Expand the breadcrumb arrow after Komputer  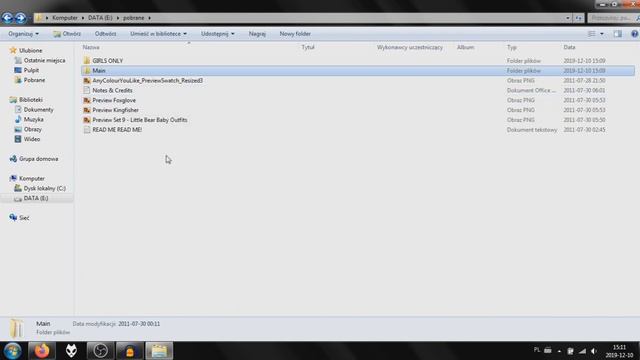(83, 18)
